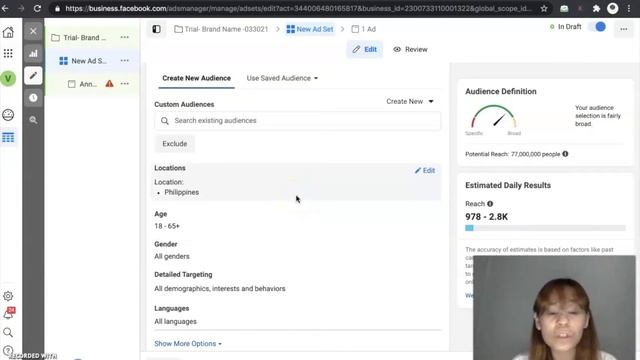Bookmark this page with the star icon

tap(544, 8)
